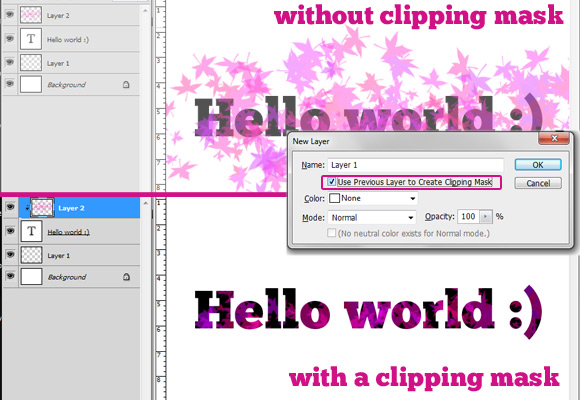Toggle eye of underlined 'Hello world :)' layer
Viewport: 580px width, 400px height.
pos(10,231)
